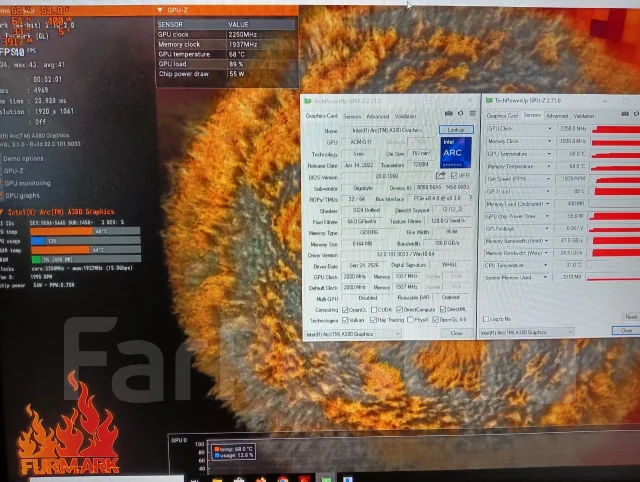Switch to Graphics Card tab in Sensors window
The width and height of the screenshot is (640, 482).
(x=502, y=116)
